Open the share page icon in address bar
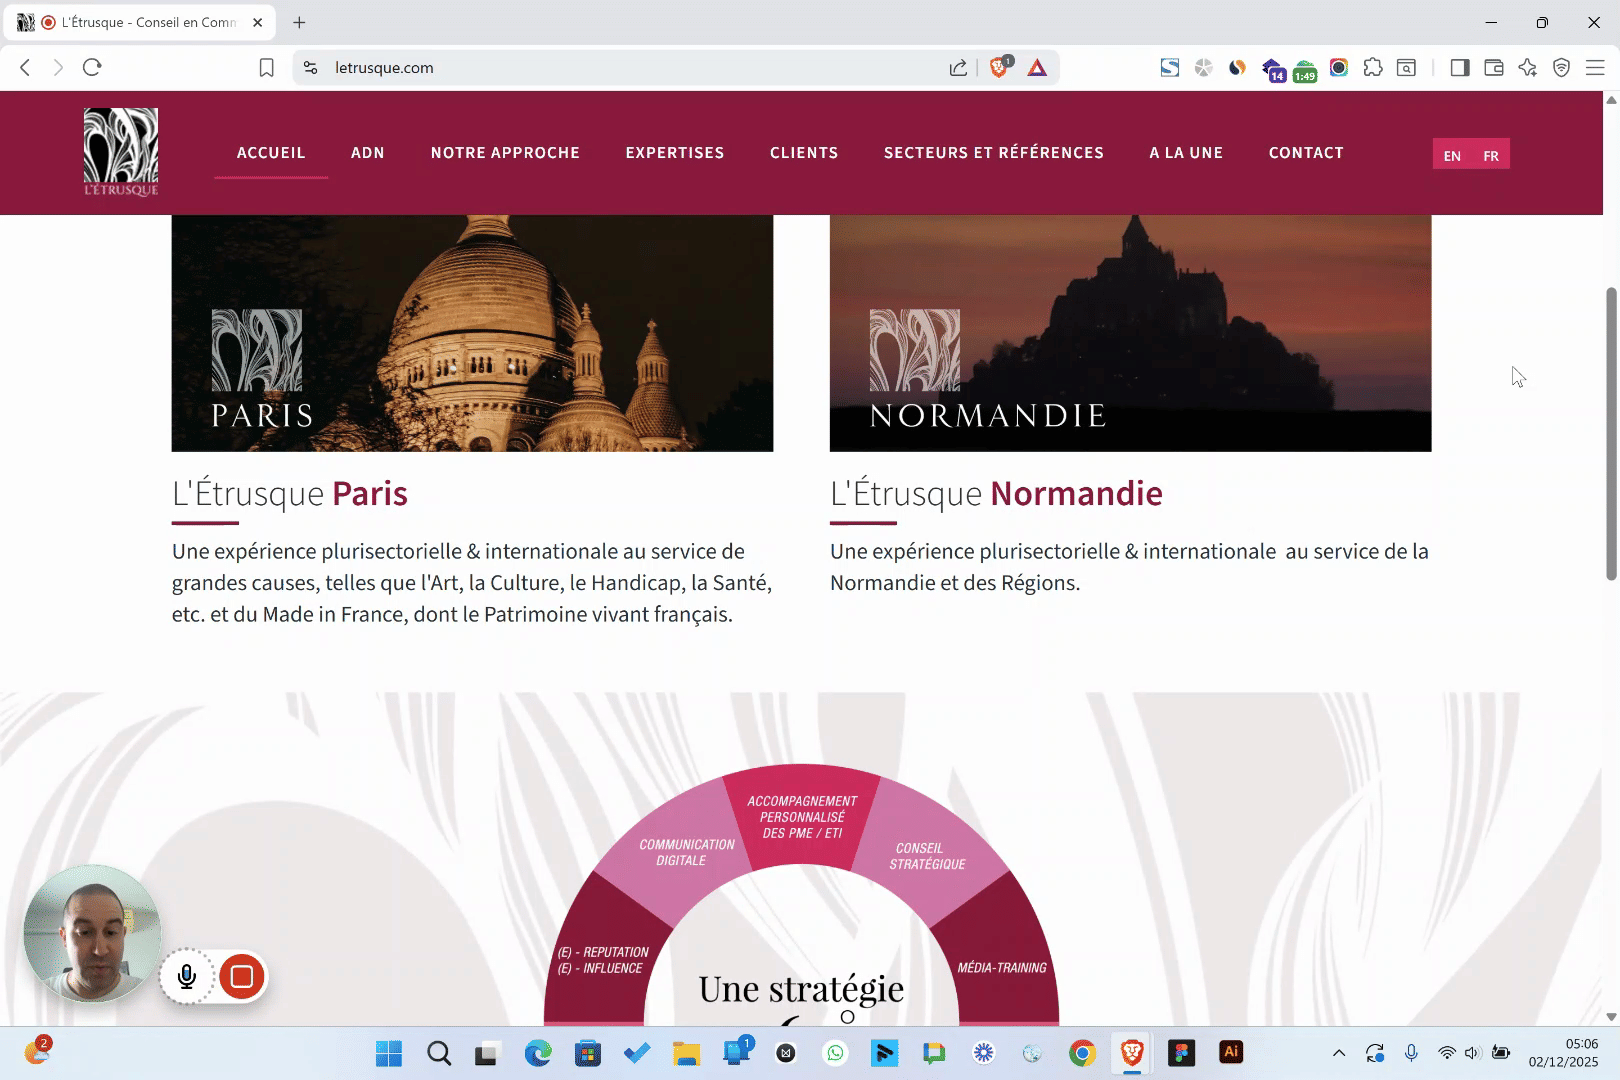 coord(958,68)
